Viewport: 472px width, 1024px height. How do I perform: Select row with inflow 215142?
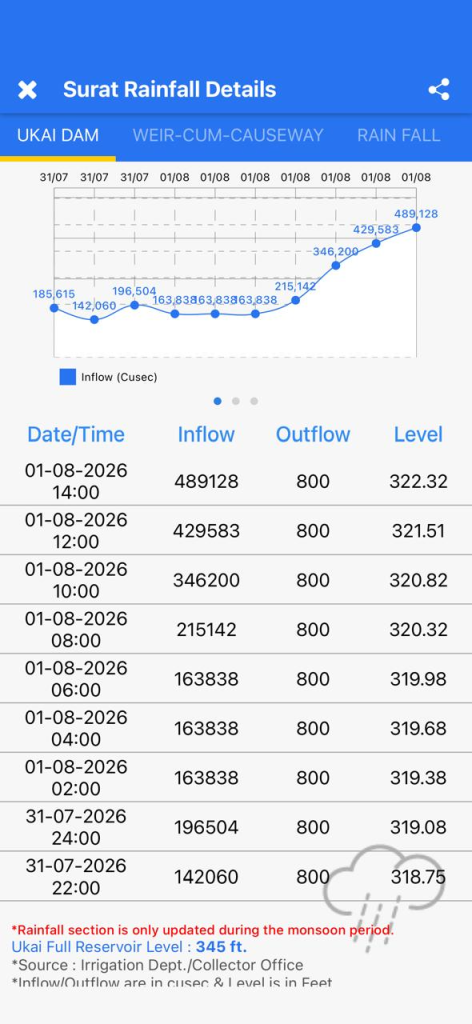click(236, 629)
